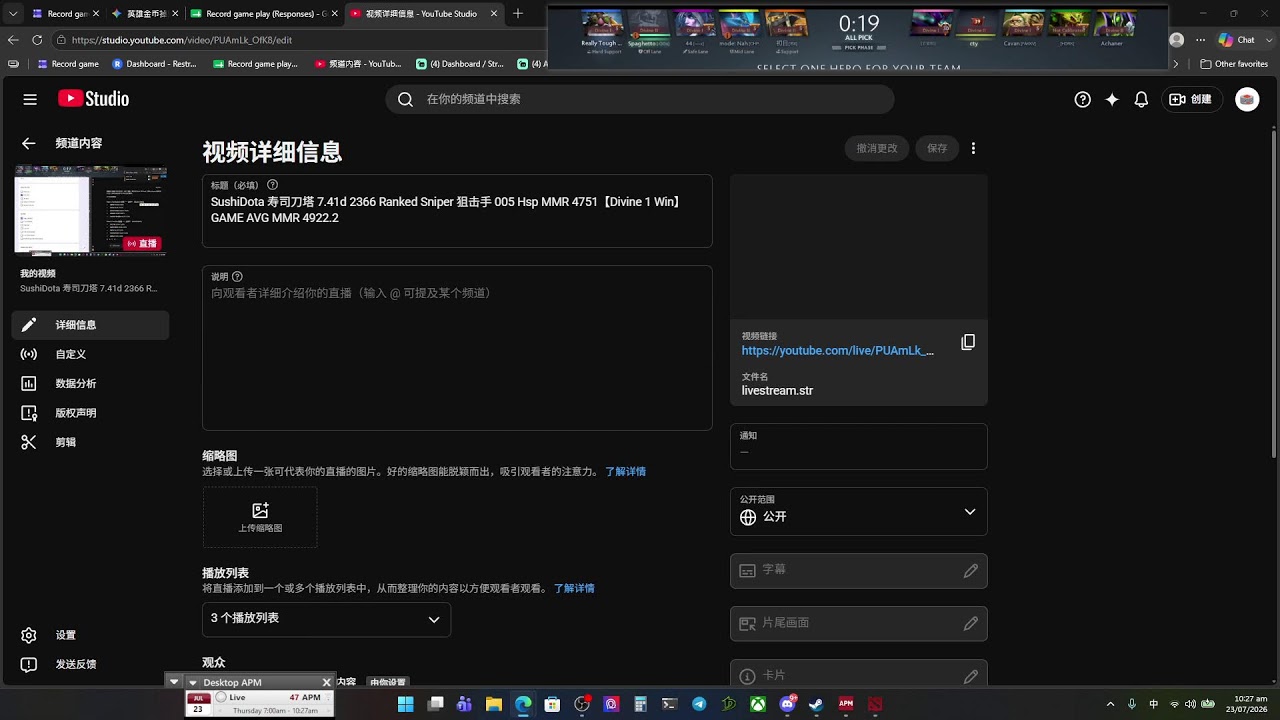Open Dota 2 from the taskbar
Screen dimensions: 1280x720
875,704
